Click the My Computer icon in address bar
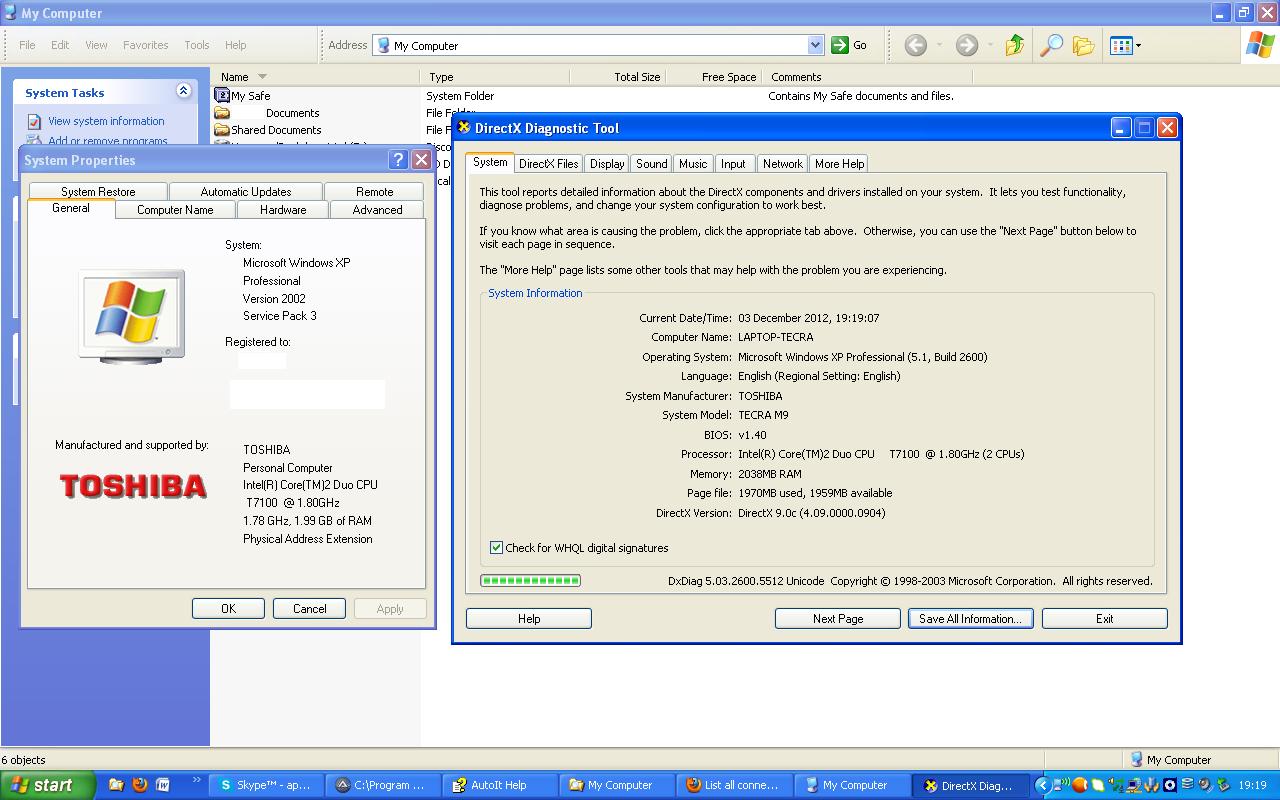 [384, 45]
